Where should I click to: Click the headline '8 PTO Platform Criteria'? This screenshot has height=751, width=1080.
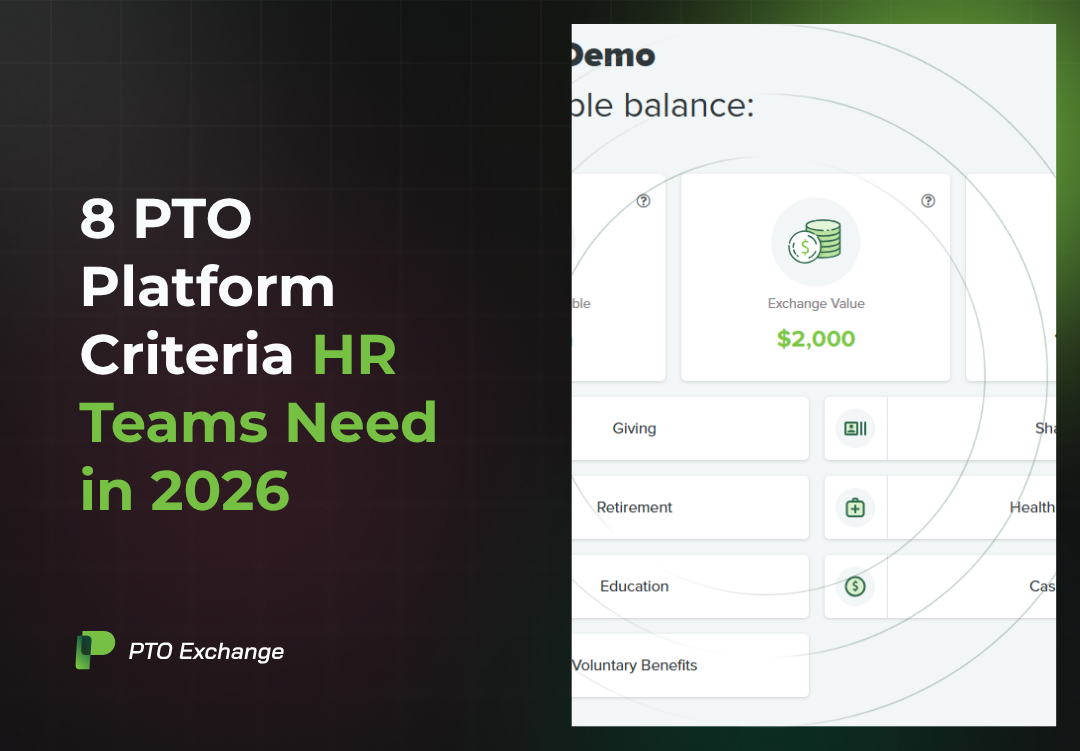[x=207, y=286]
